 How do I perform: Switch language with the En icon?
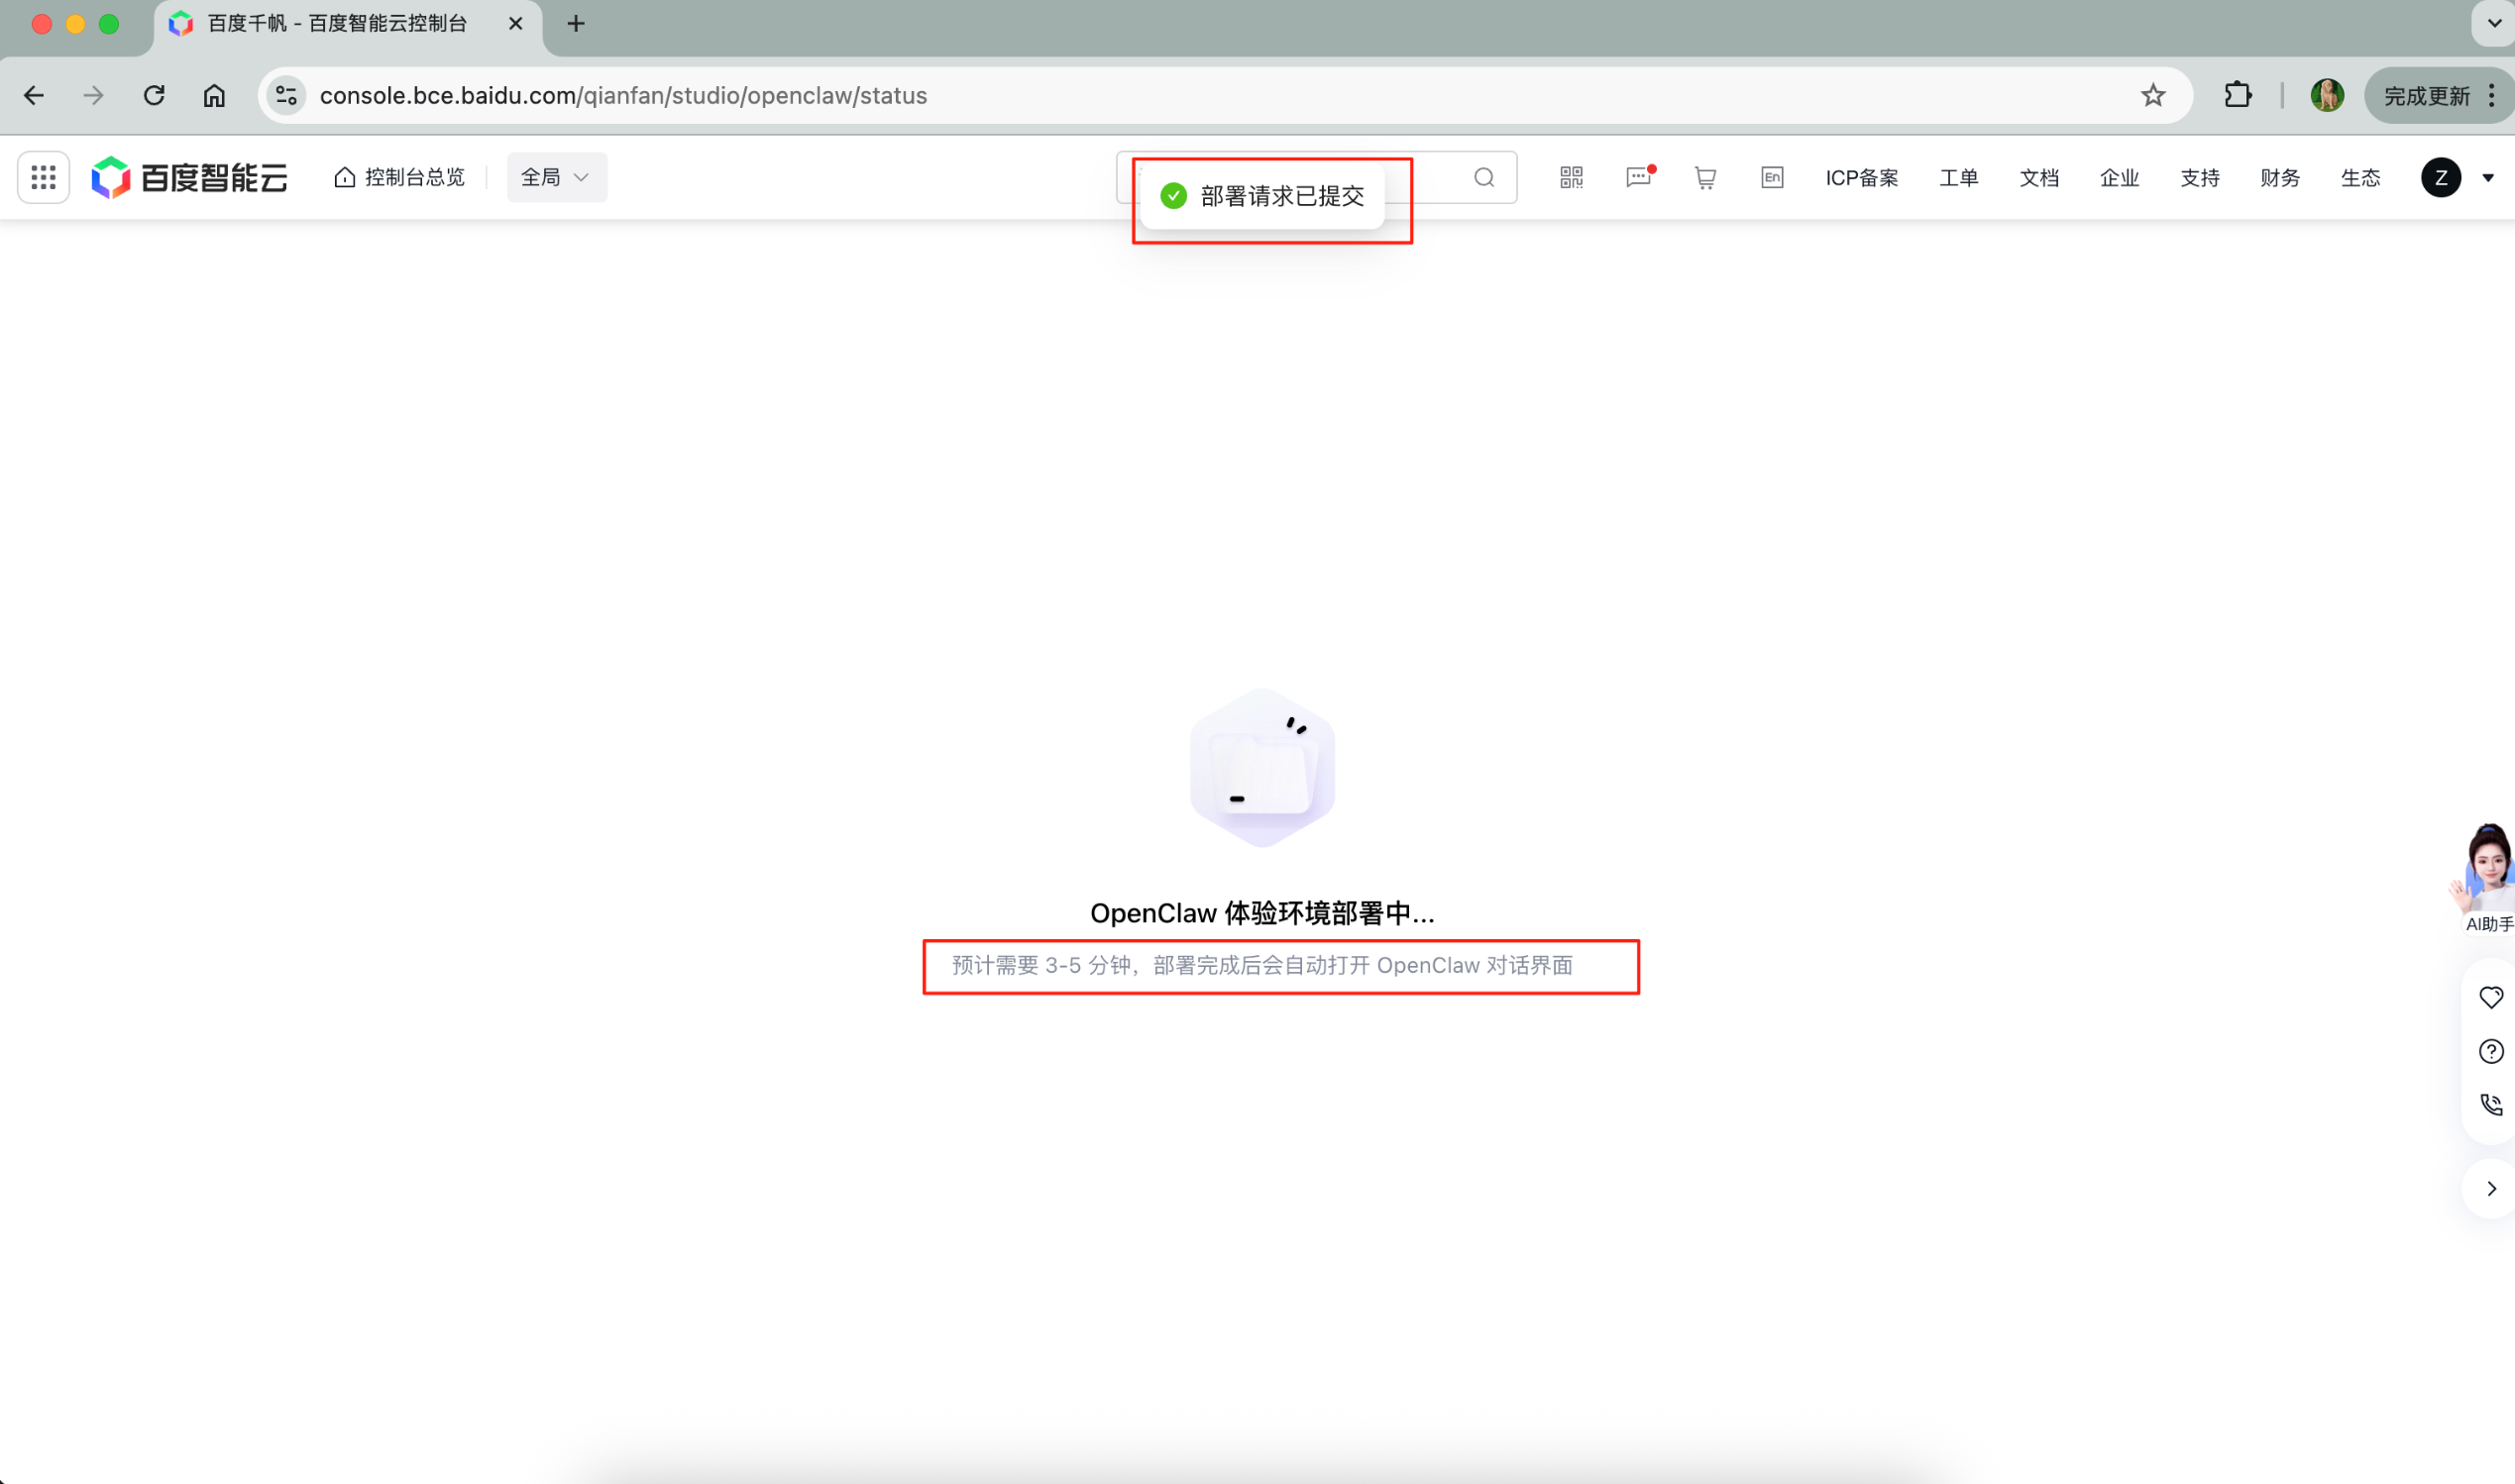[1771, 178]
